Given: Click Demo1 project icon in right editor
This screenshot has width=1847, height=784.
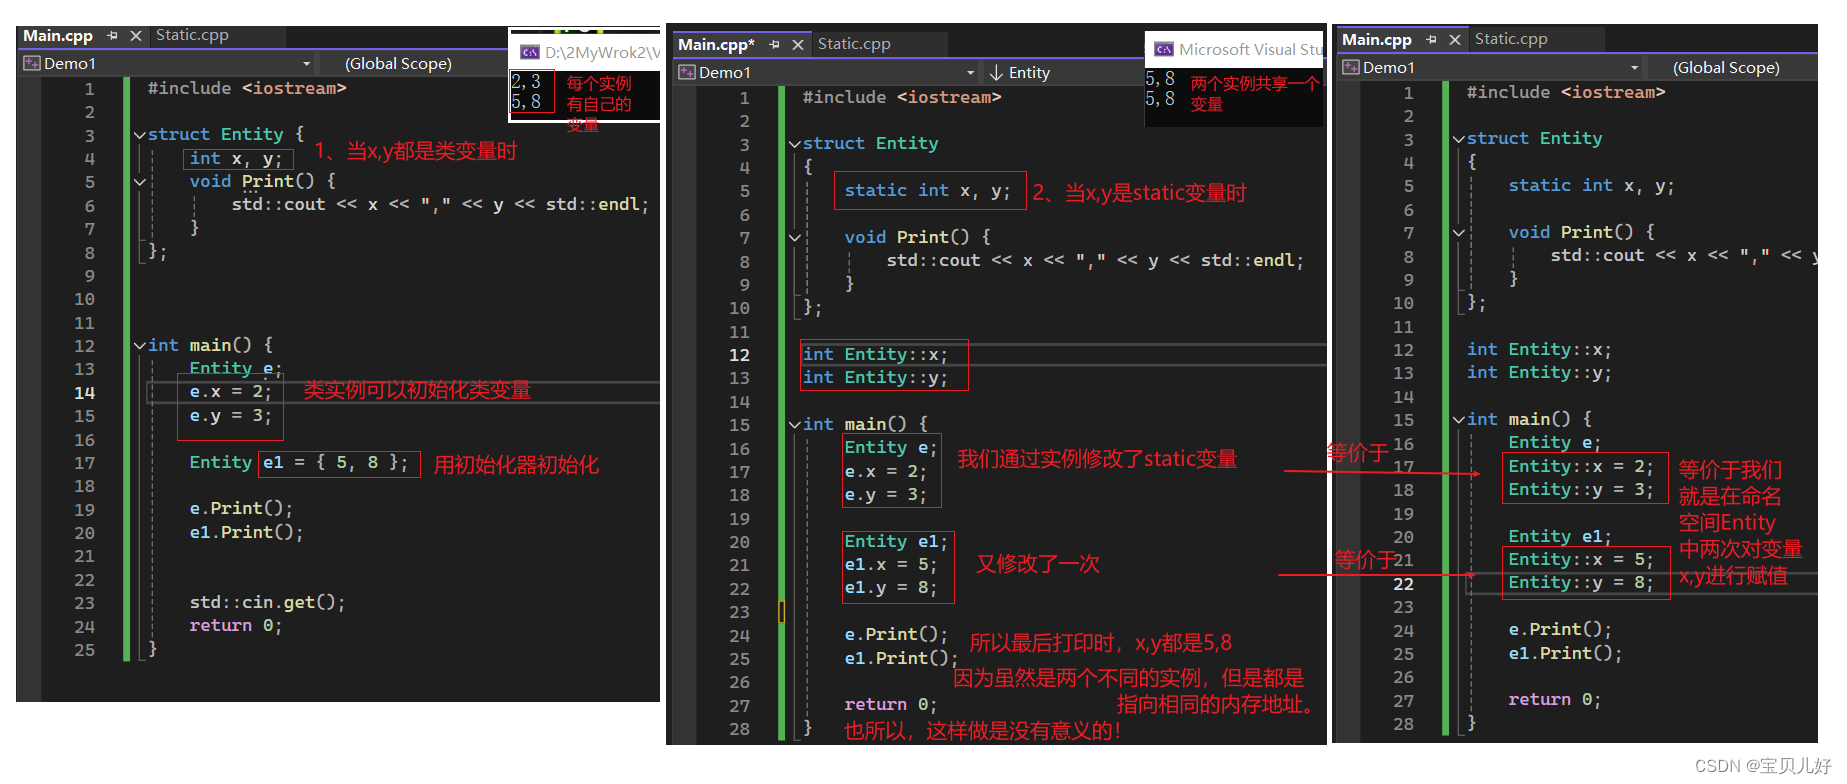Looking at the screenshot, I should [x=1351, y=67].
